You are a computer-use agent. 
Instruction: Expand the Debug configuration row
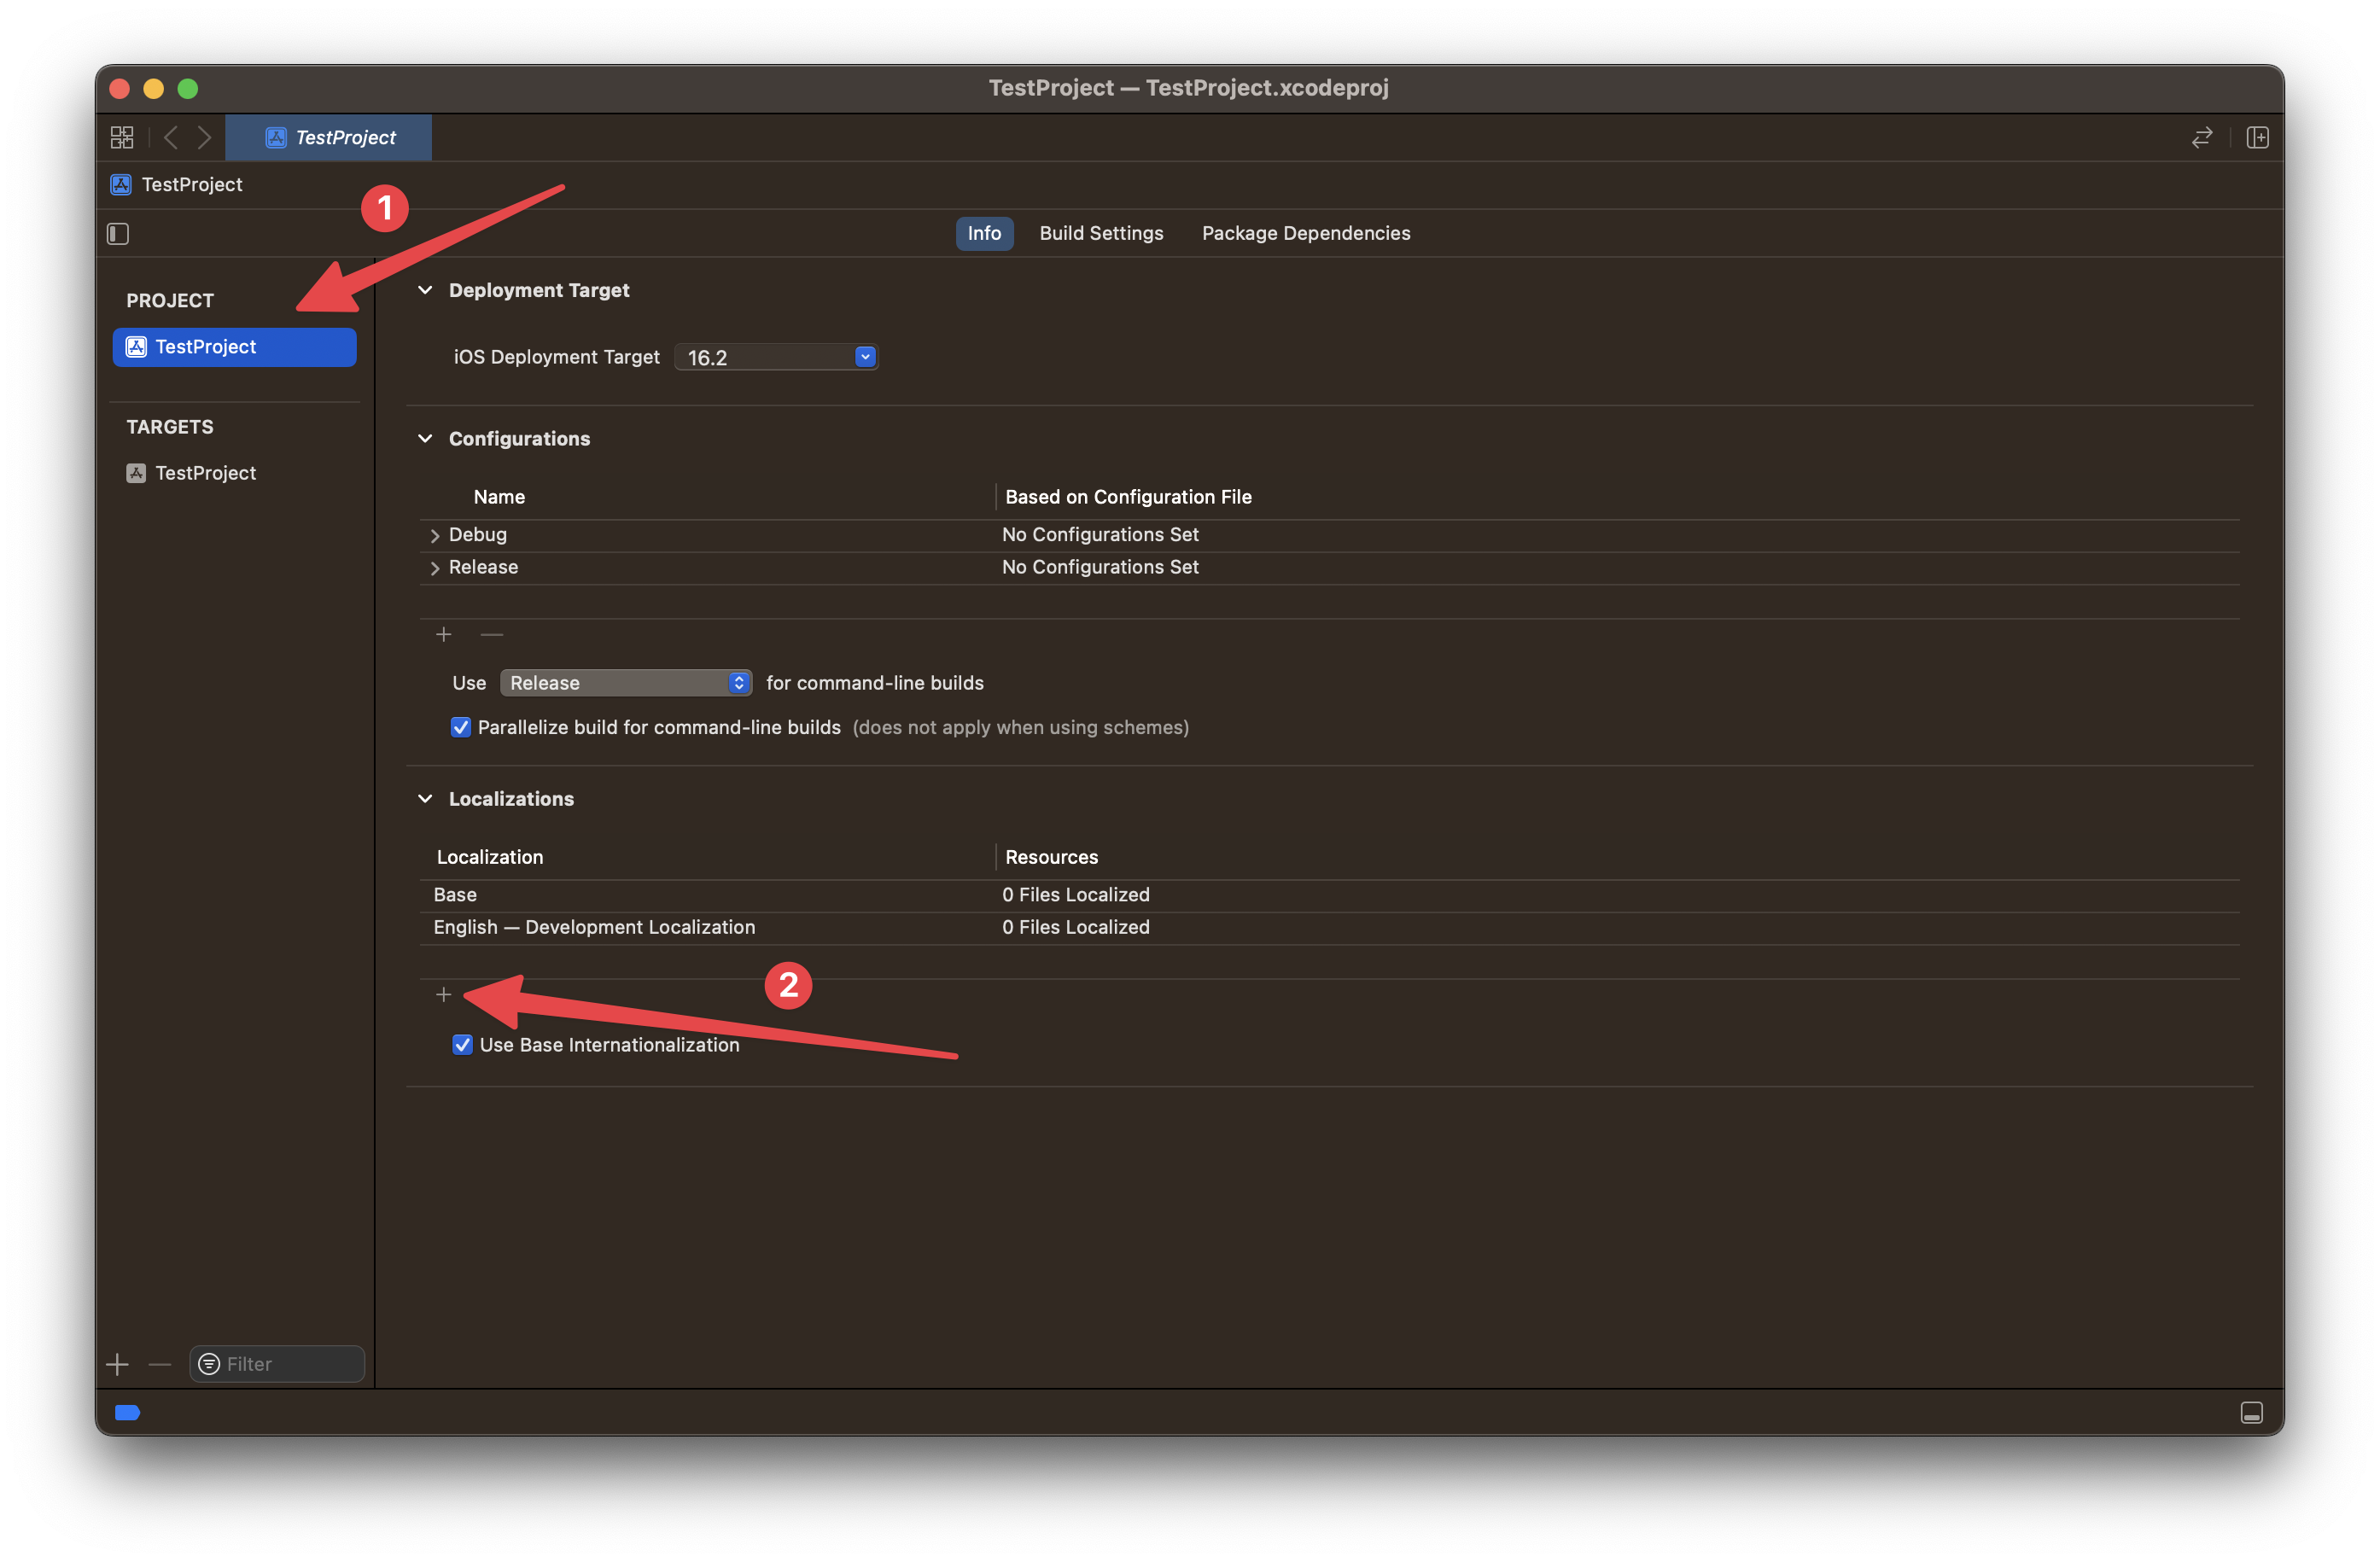[433, 533]
